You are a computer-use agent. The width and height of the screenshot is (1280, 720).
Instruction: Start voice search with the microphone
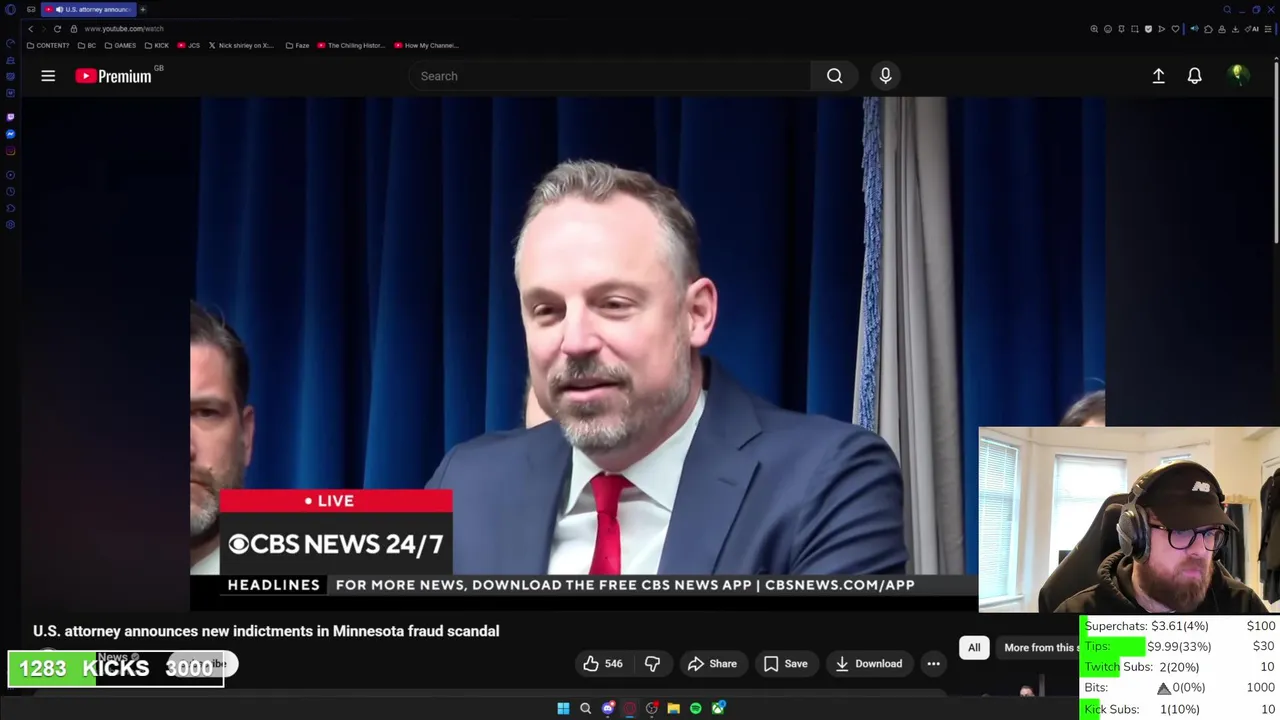coord(885,76)
